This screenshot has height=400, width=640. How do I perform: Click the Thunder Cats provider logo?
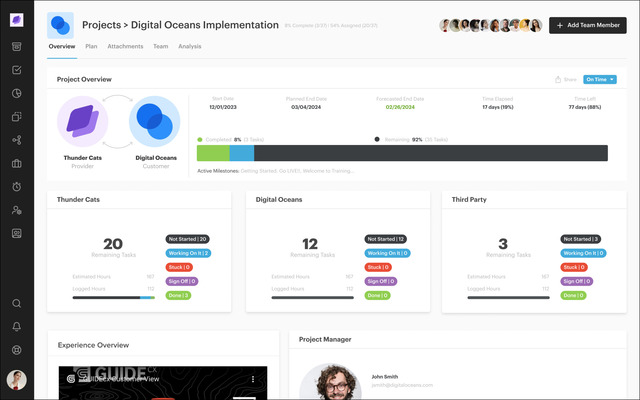click(x=82, y=122)
